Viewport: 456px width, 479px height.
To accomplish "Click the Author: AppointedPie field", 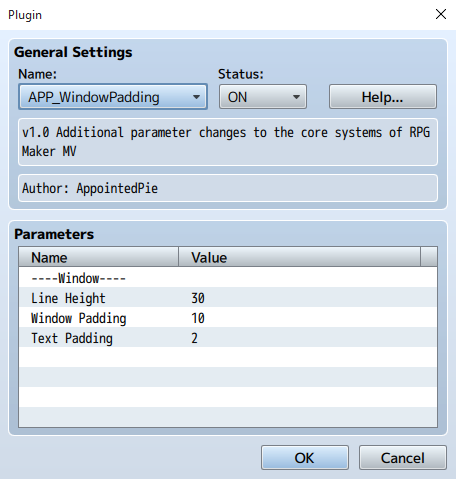I will click(x=228, y=188).
